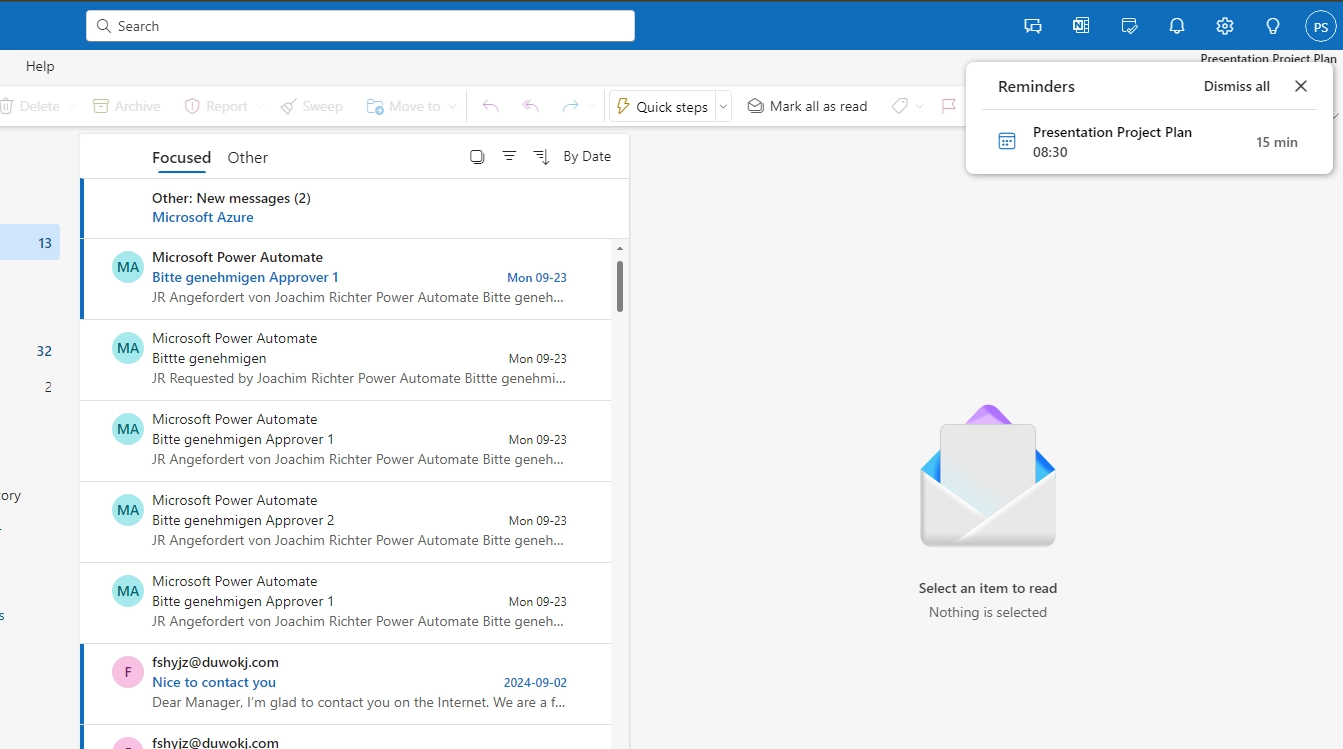Click the message list scrollbar thumb

(620, 286)
